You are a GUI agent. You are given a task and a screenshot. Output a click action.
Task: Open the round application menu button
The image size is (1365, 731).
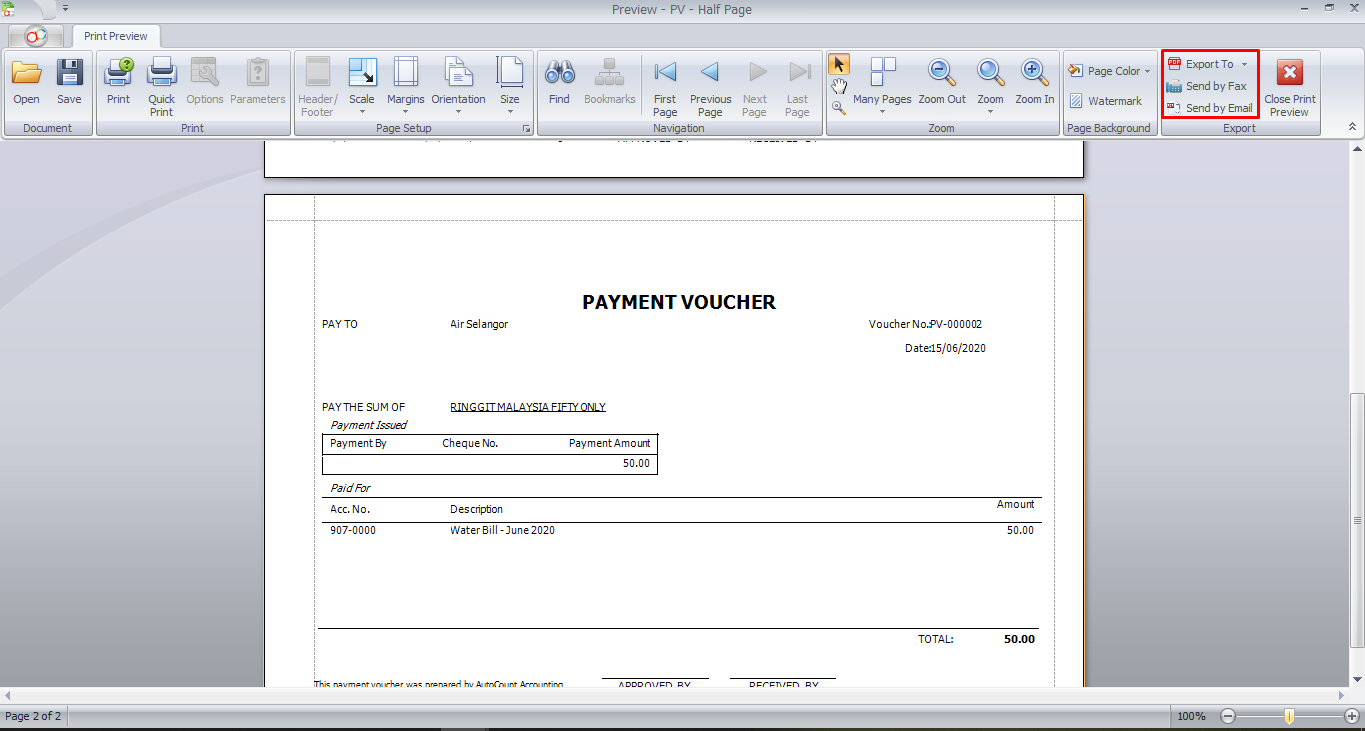click(37, 36)
